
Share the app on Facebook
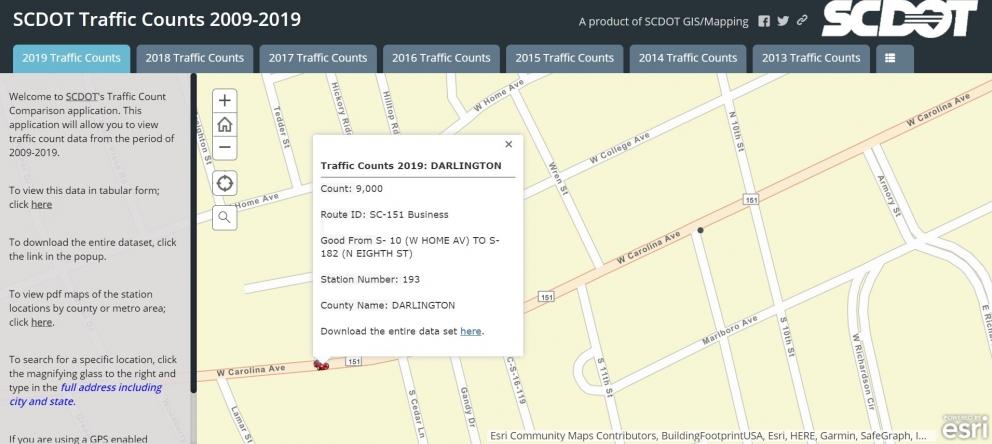764,21
